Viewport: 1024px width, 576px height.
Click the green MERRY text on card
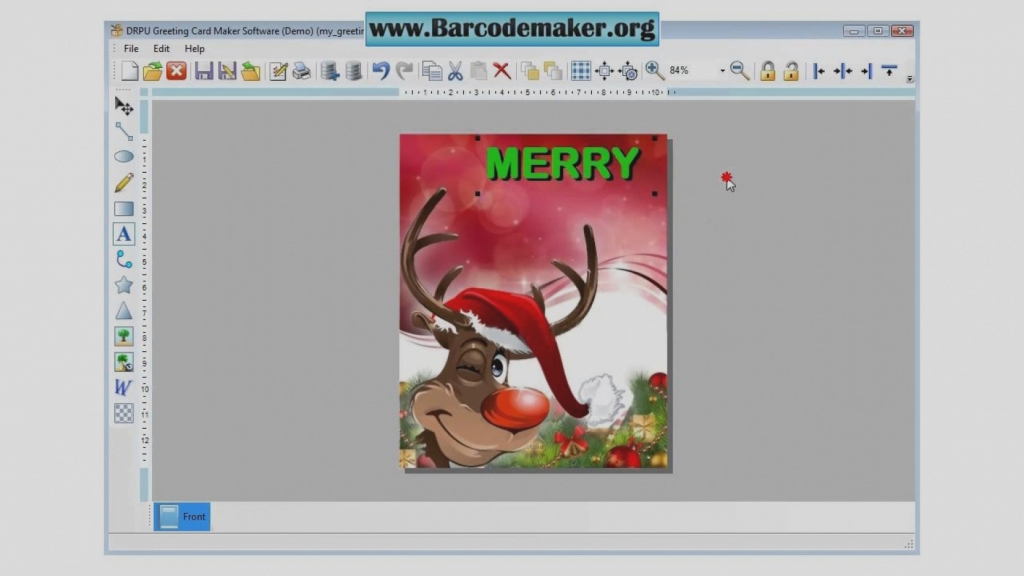562,164
